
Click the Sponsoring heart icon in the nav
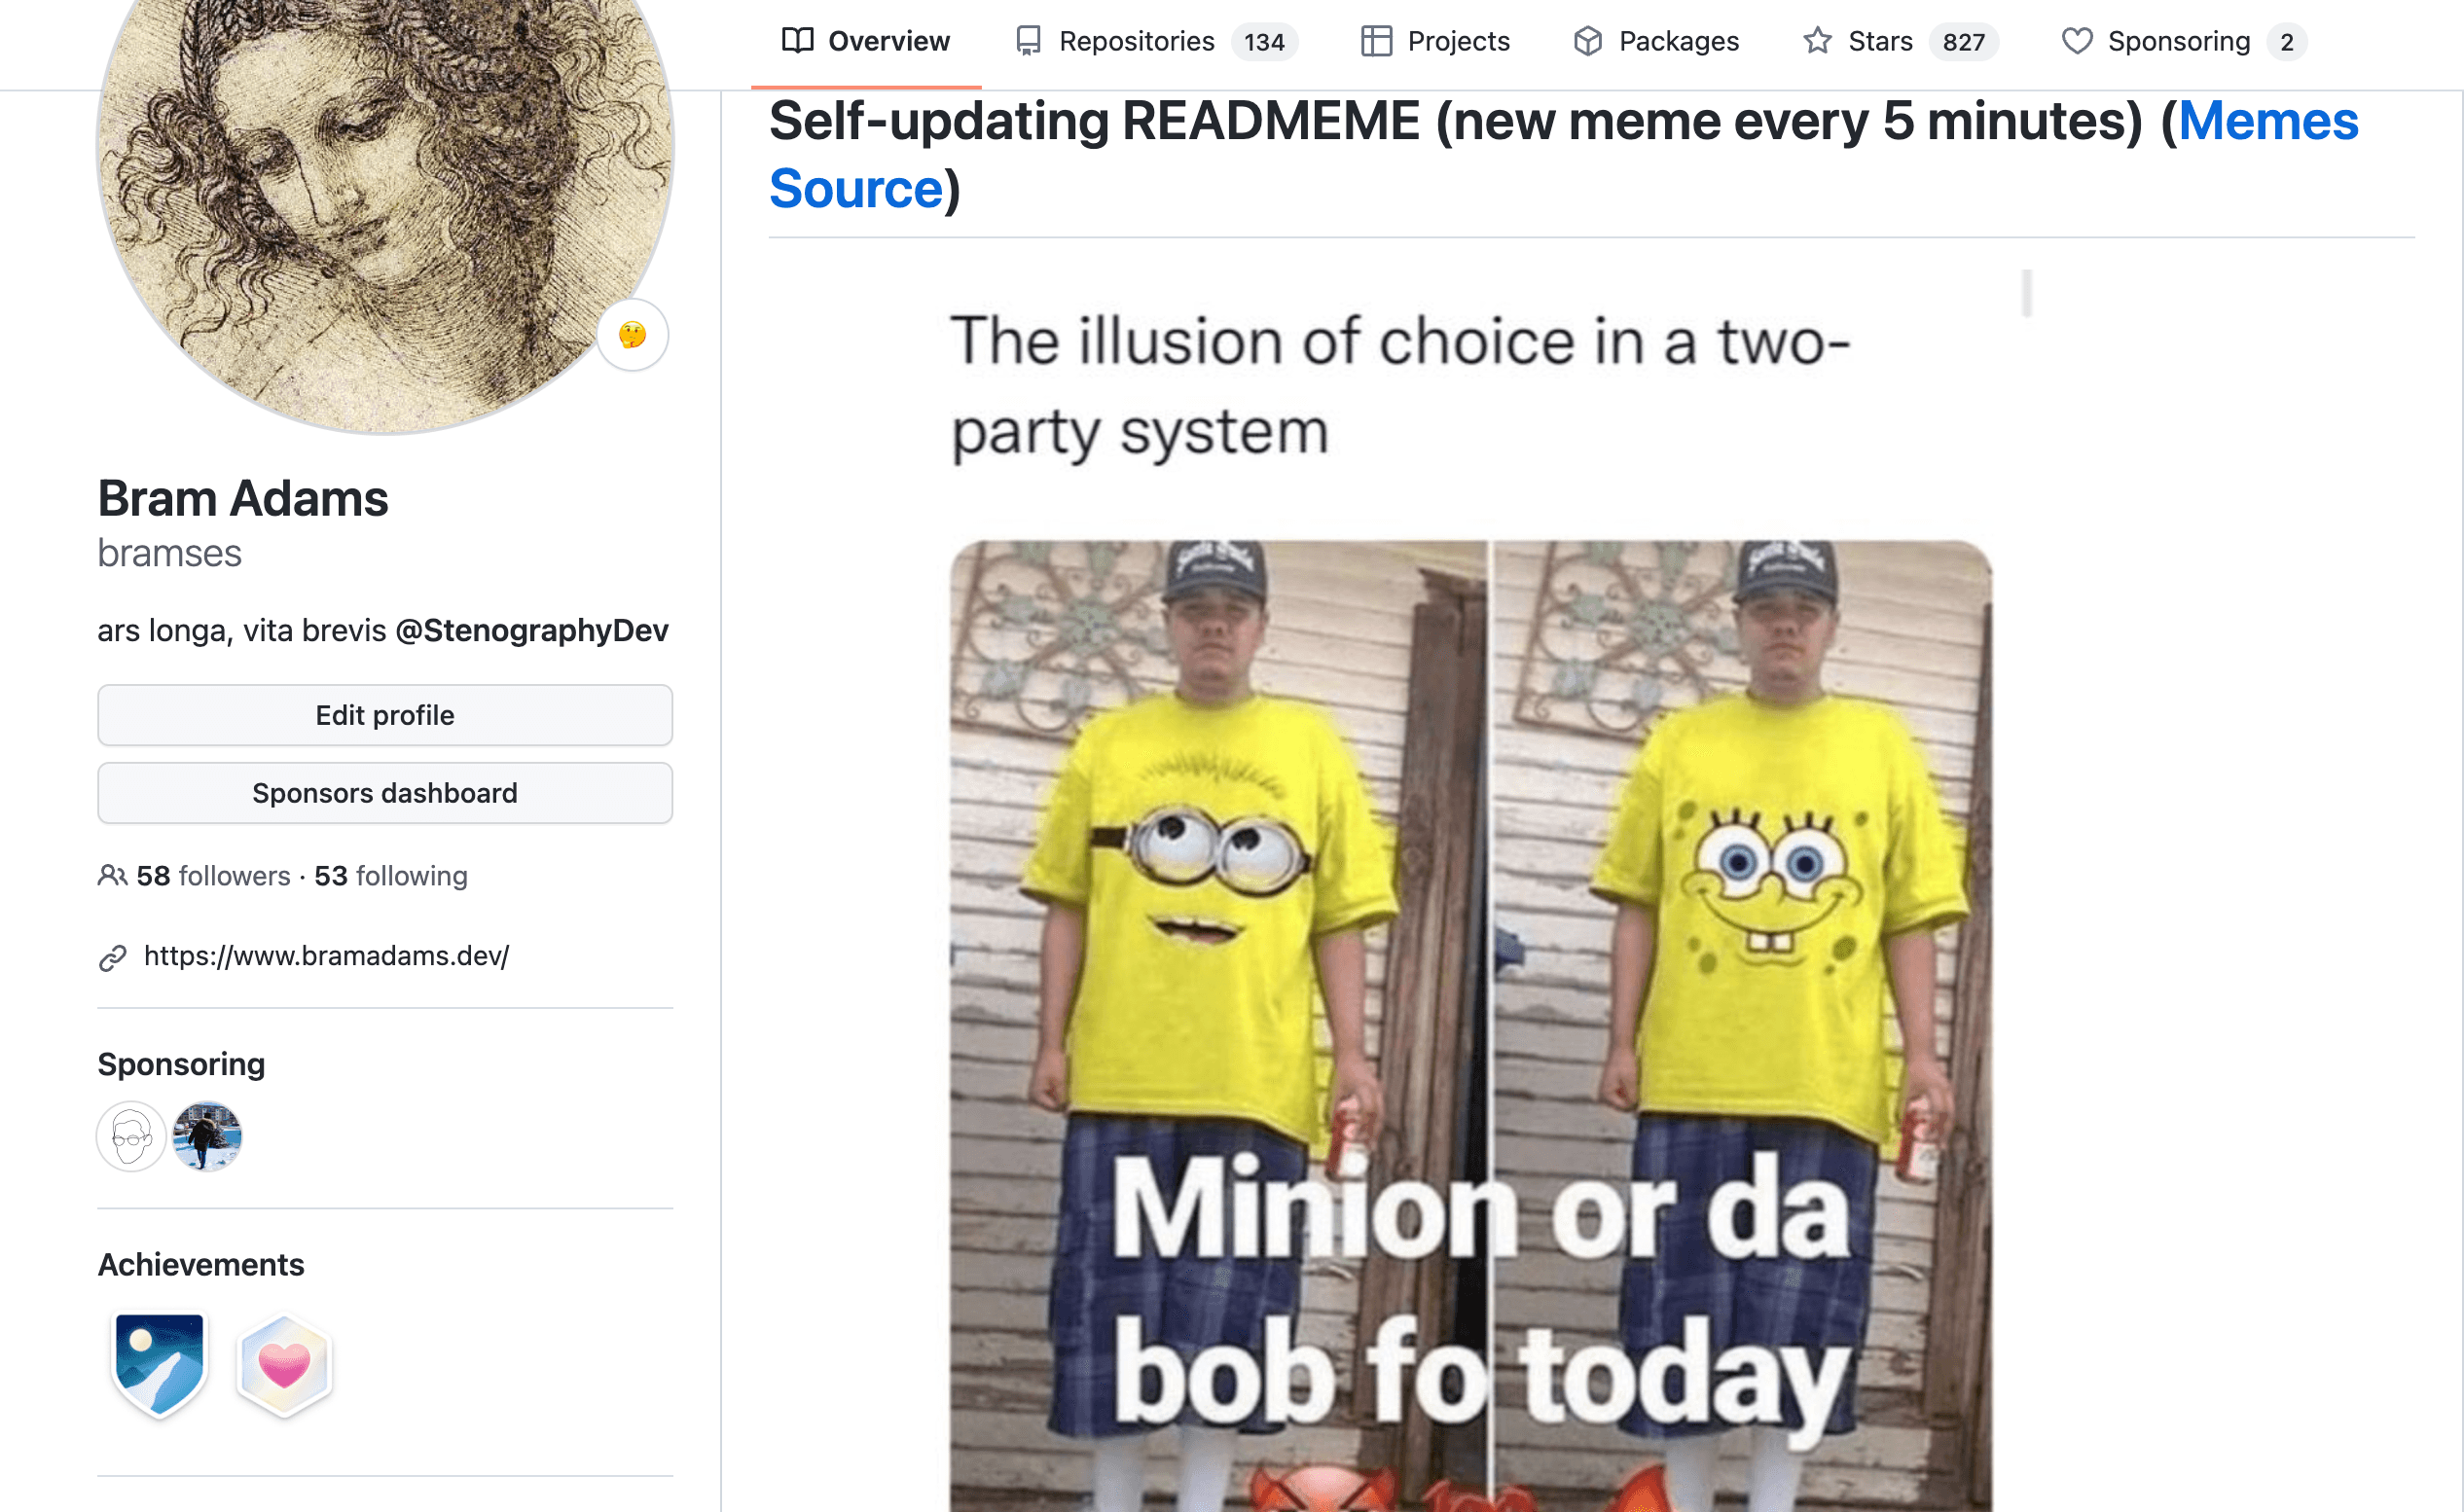click(2077, 41)
